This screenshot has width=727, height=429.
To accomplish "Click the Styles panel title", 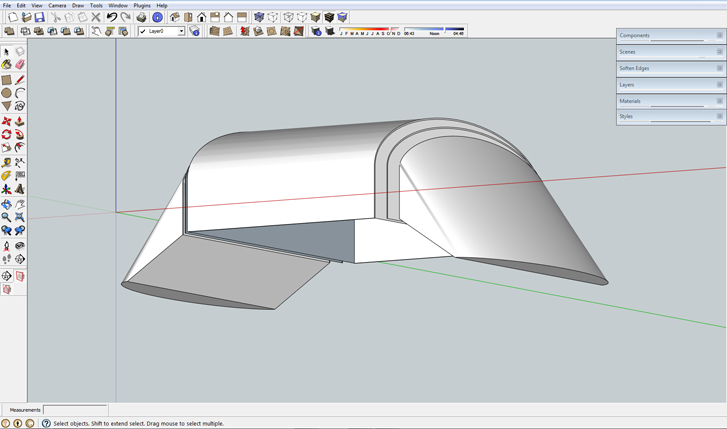I will (626, 117).
